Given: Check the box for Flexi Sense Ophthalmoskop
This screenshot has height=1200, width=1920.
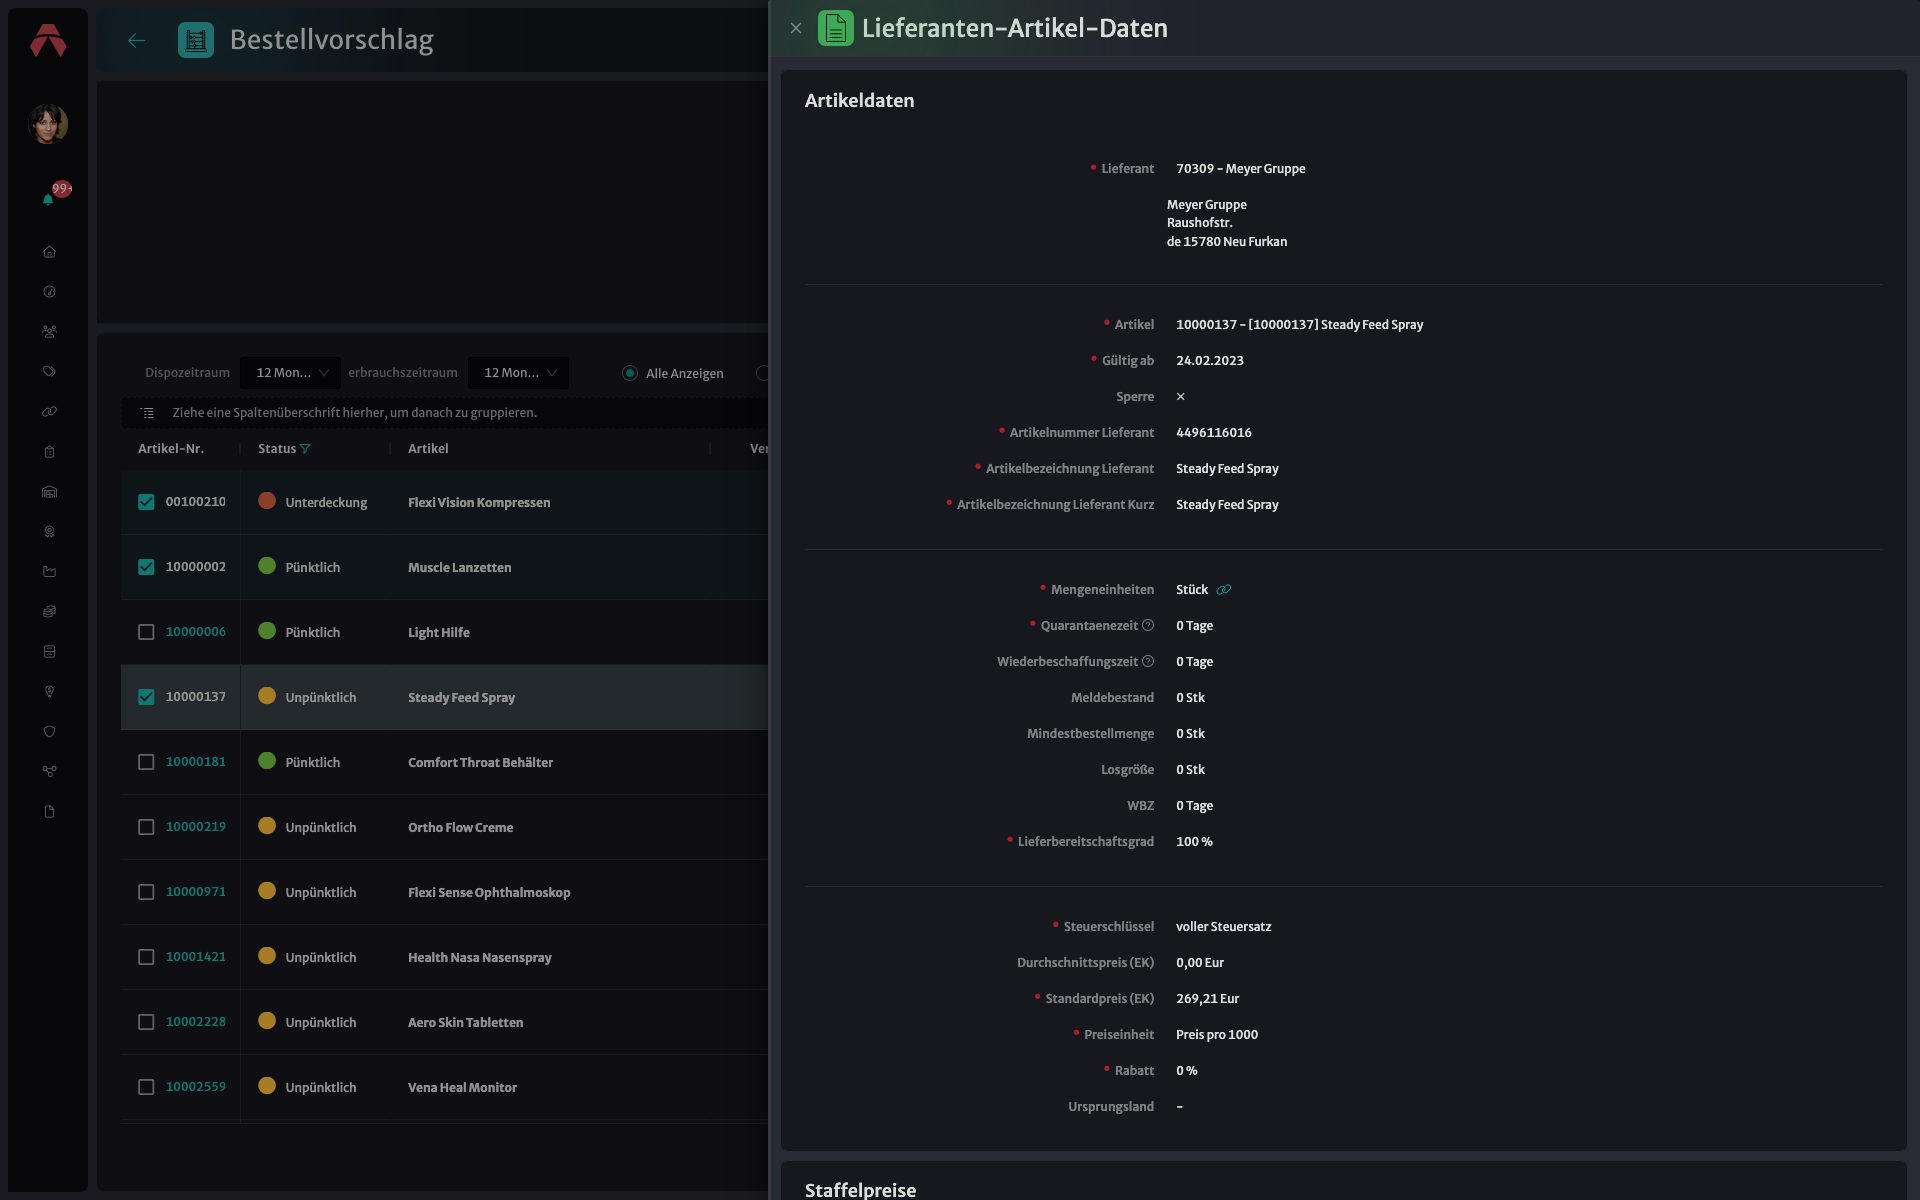Looking at the screenshot, I should (x=146, y=892).
